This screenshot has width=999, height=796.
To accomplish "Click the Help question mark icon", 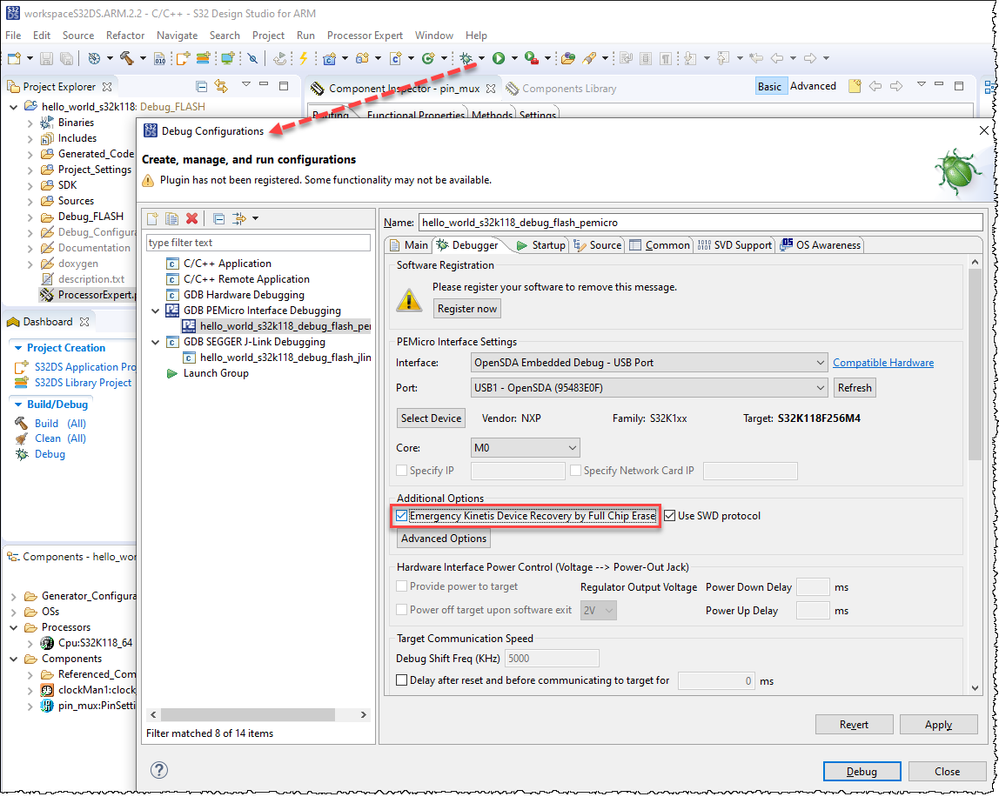I will point(159,770).
